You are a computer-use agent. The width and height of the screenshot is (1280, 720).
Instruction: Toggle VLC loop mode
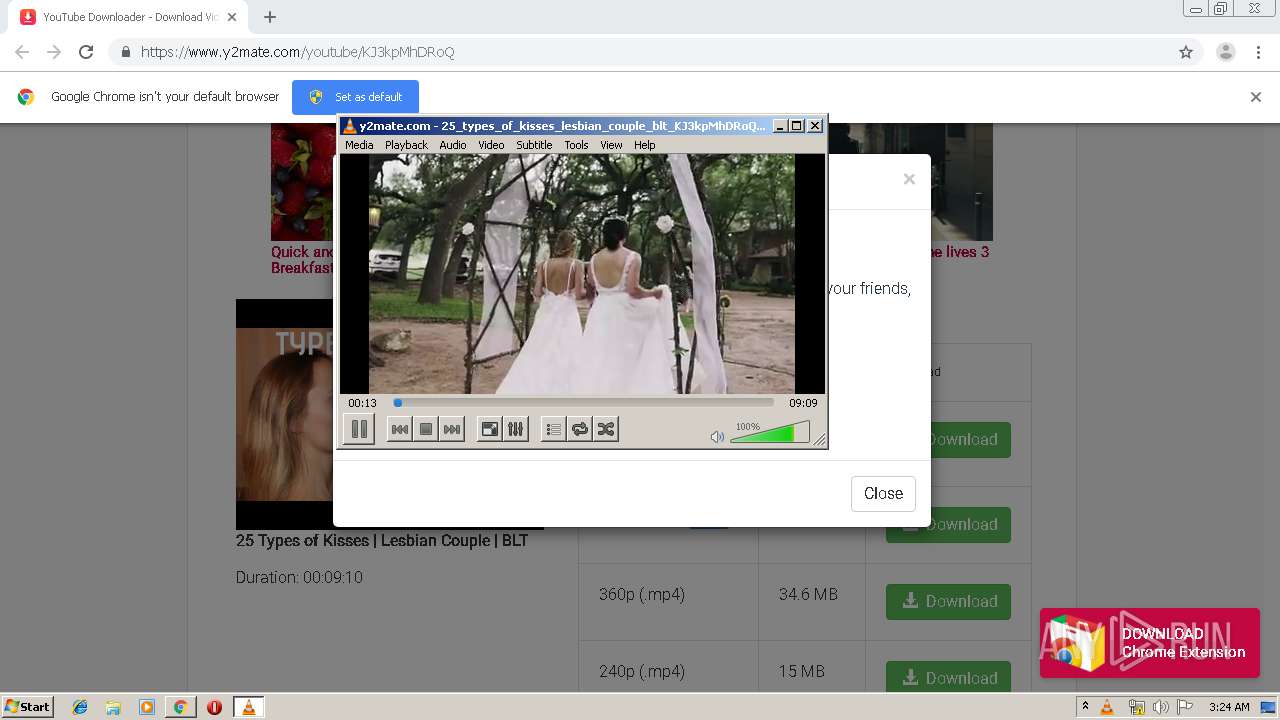[x=579, y=429]
